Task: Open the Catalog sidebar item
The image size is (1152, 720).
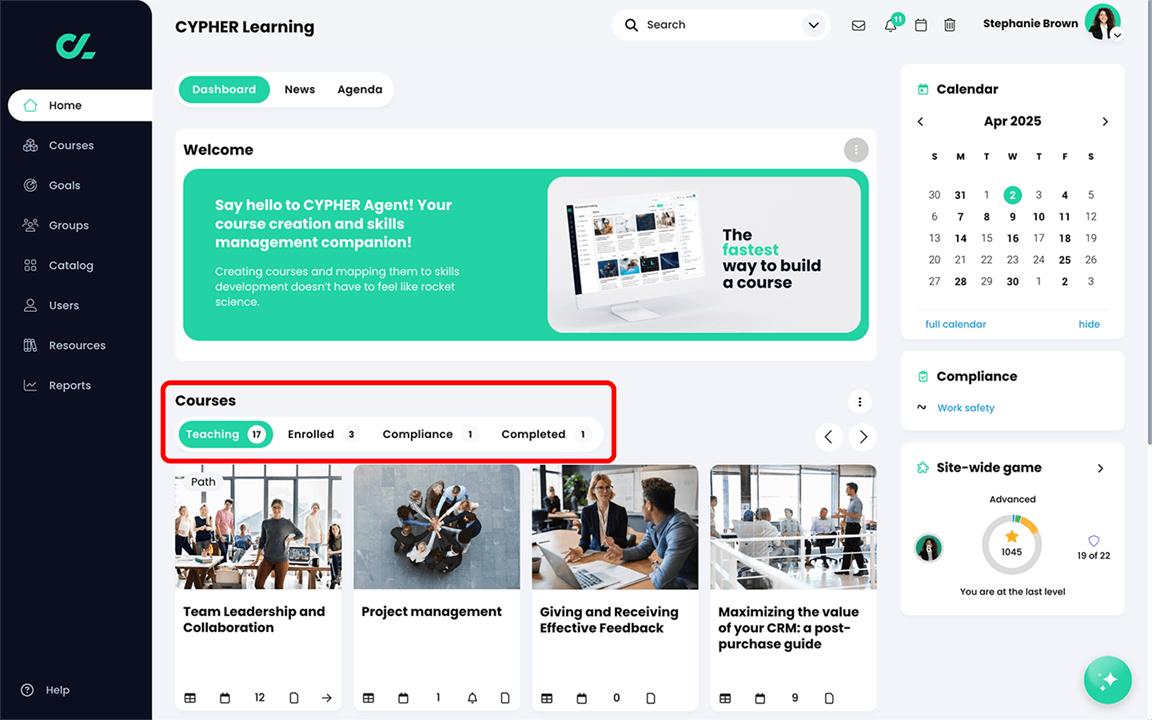Action: pos(71,265)
